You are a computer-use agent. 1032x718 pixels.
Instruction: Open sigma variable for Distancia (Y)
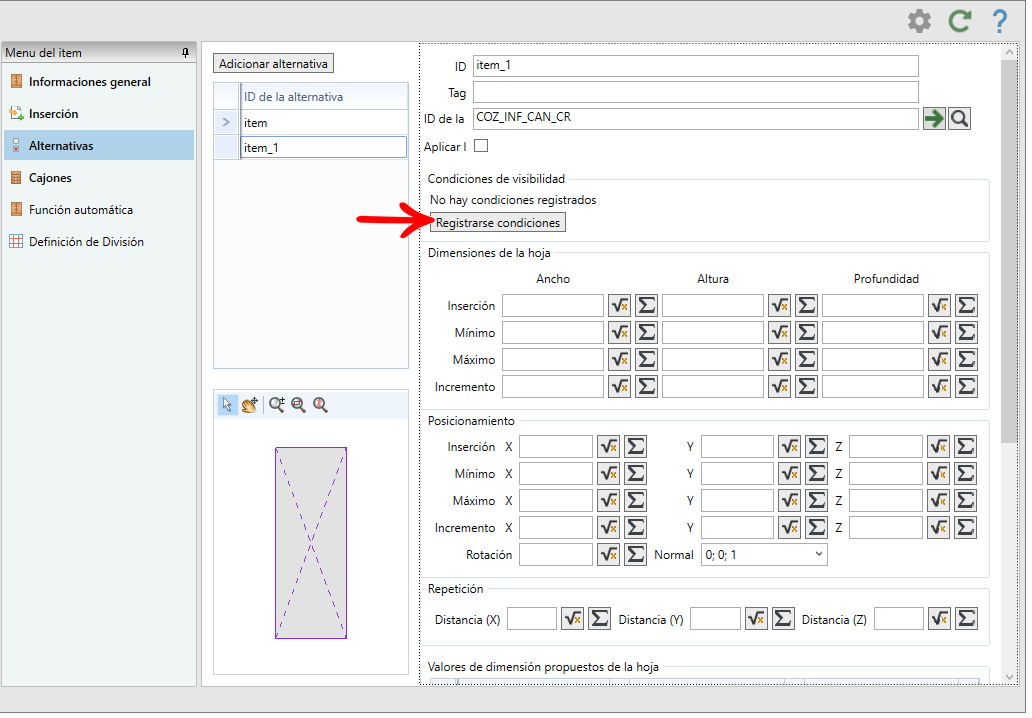coord(783,619)
